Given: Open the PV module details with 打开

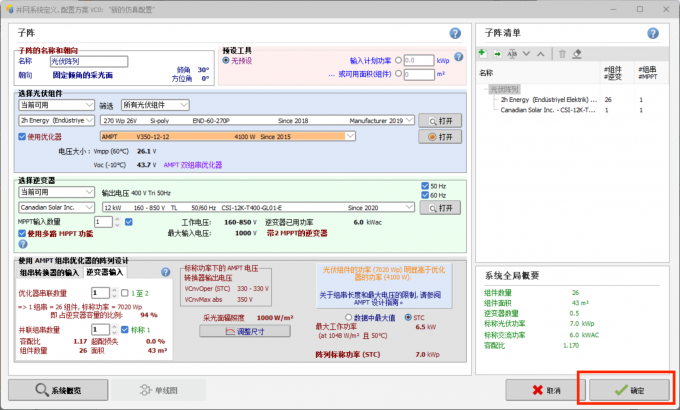Looking at the screenshot, I should point(440,121).
